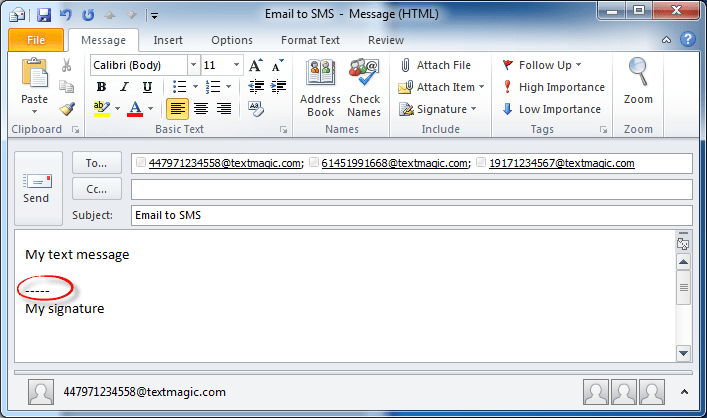The width and height of the screenshot is (707, 418).
Task: Collapse the ribbon with caret icon
Action: [666, 40]
